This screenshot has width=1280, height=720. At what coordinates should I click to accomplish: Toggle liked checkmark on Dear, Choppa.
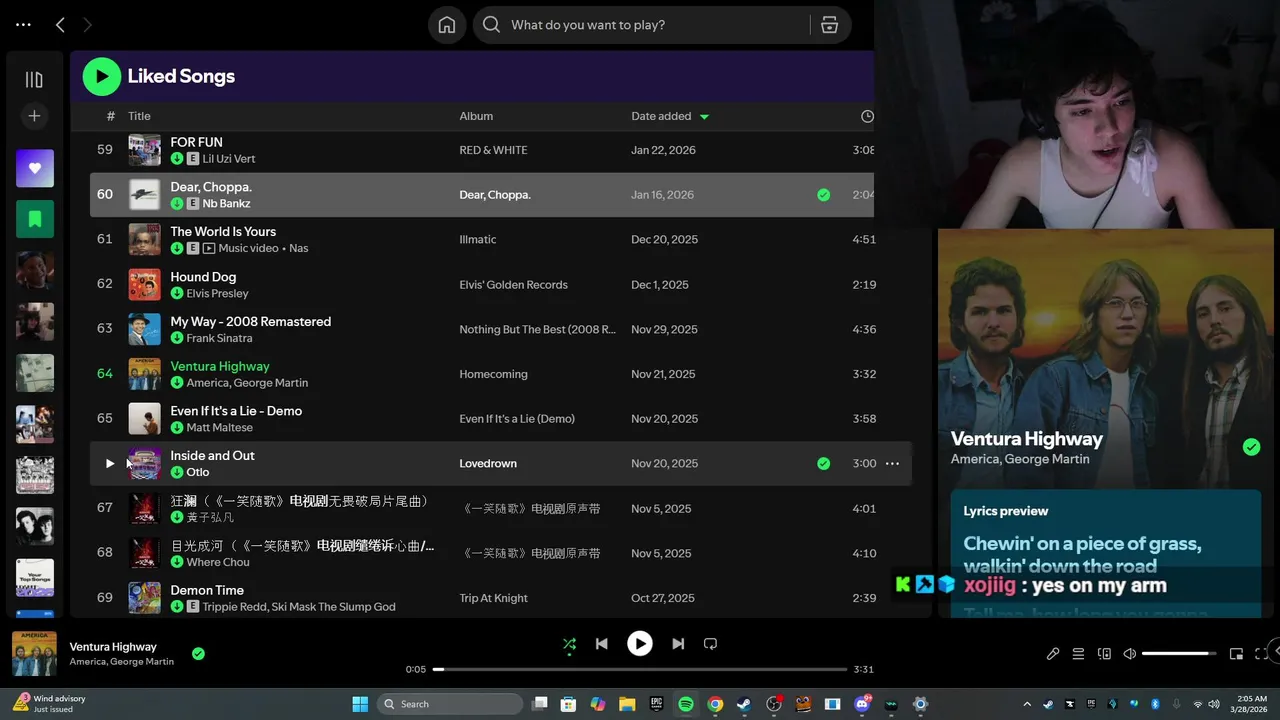click(x=823, y=195)
